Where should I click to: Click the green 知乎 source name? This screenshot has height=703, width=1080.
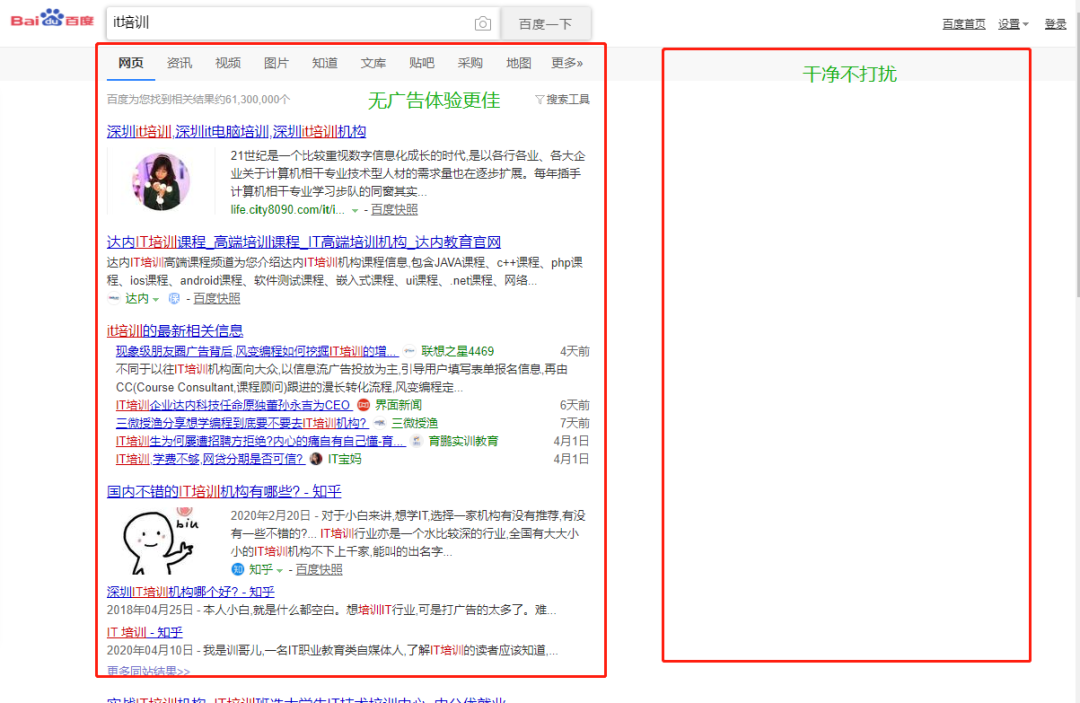point(261,569)
